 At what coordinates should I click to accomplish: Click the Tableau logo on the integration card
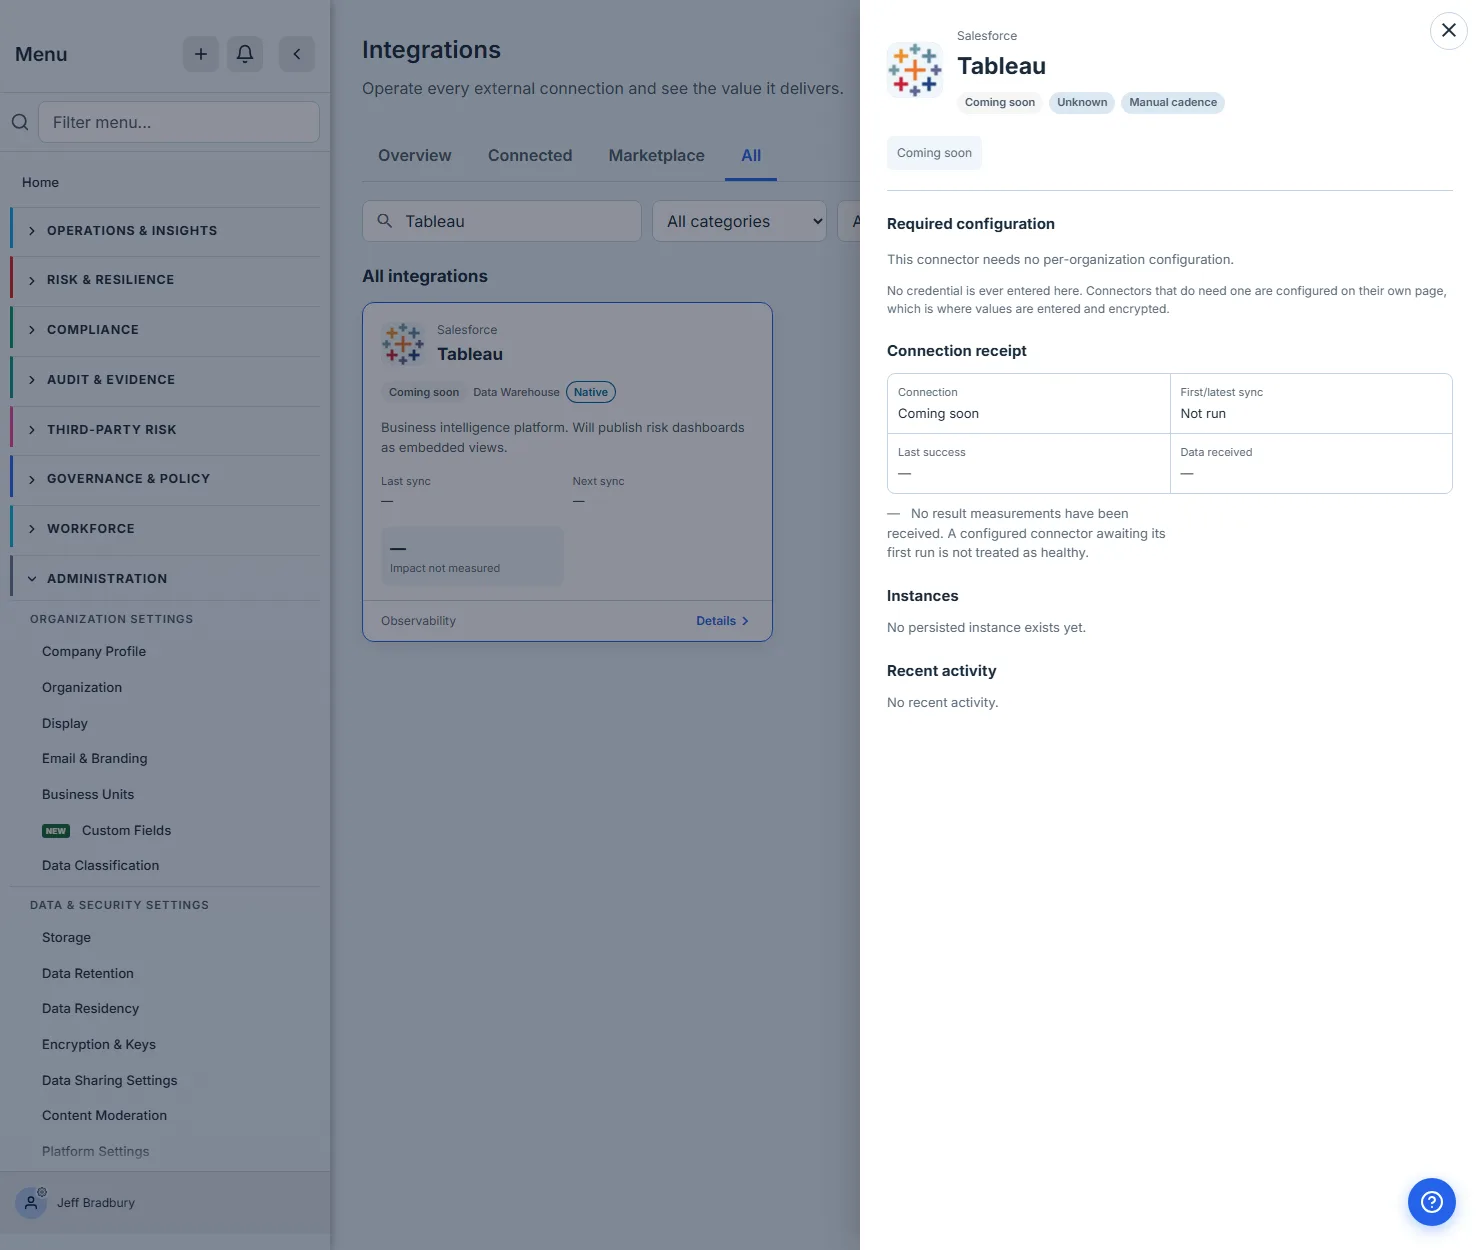click(403, 343)
